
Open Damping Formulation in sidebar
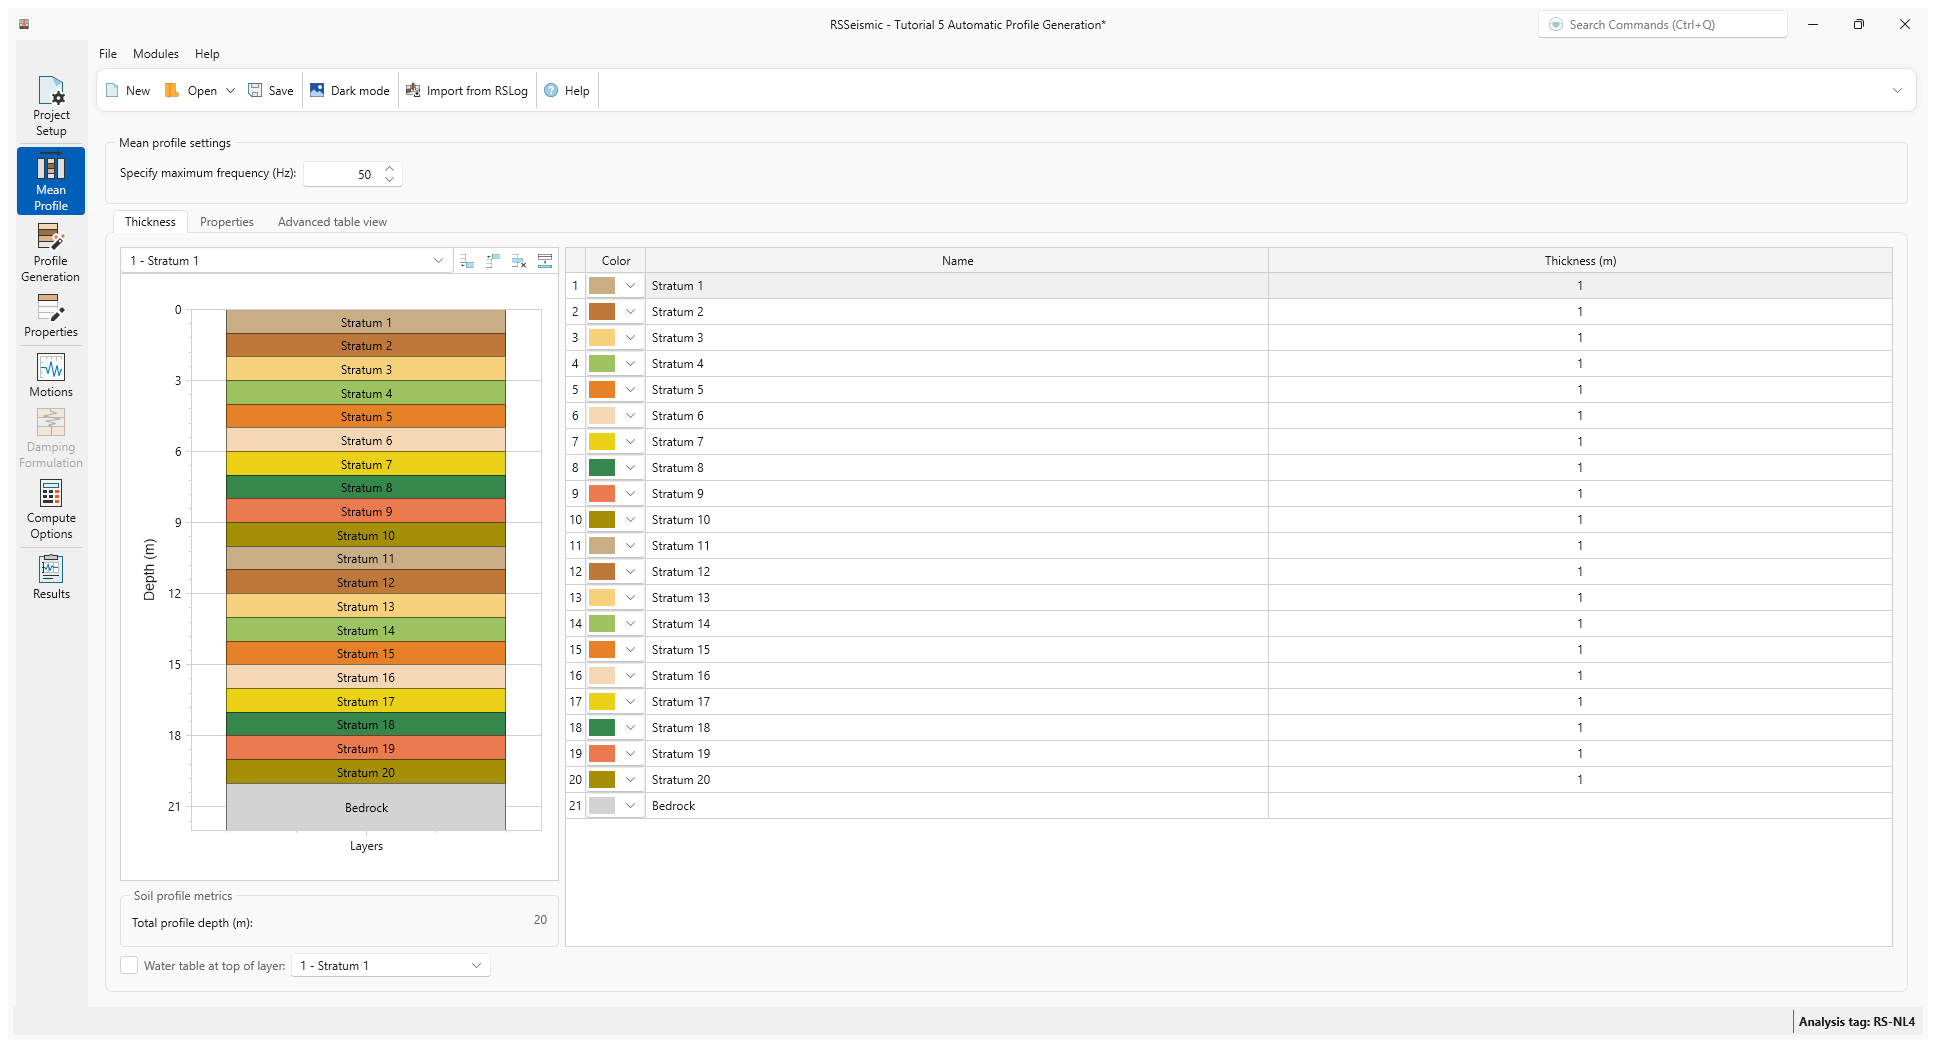tap(51, 439)
